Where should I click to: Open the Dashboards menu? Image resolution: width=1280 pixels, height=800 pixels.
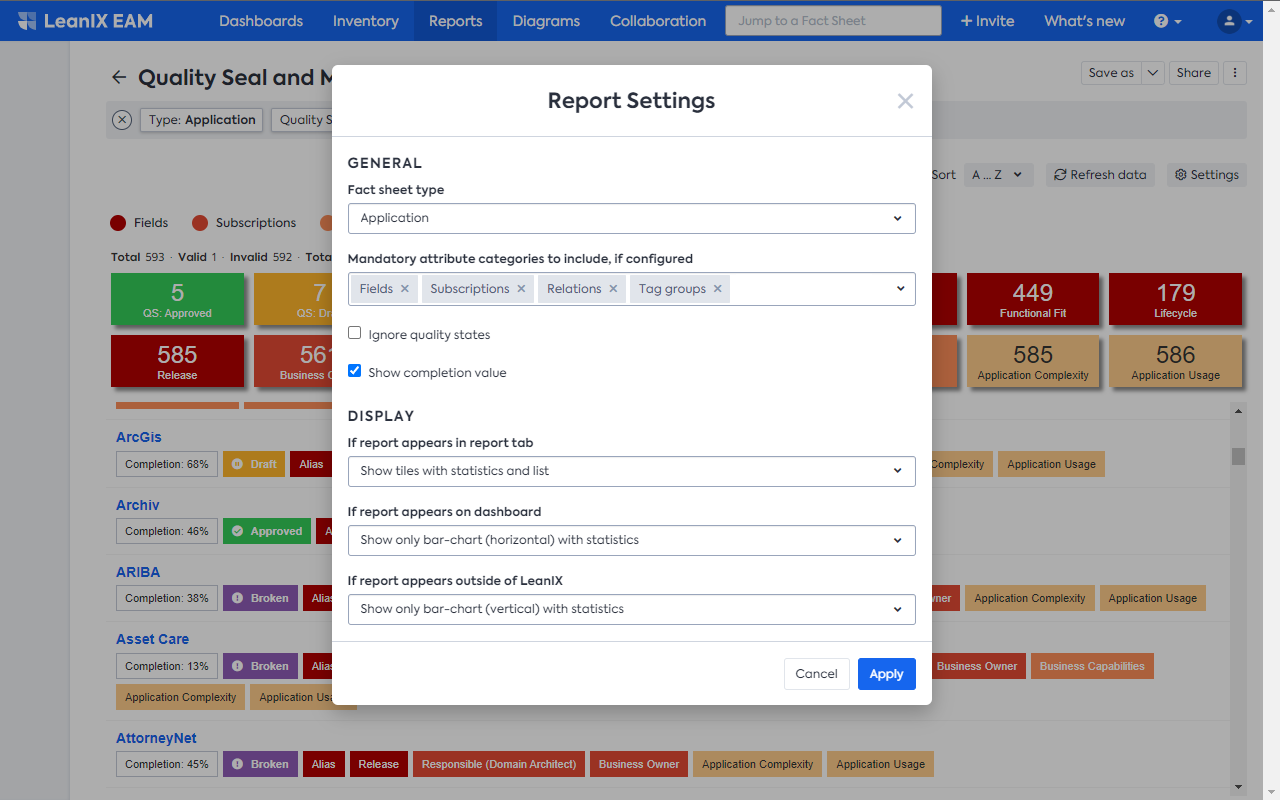[x=261, y=21]
